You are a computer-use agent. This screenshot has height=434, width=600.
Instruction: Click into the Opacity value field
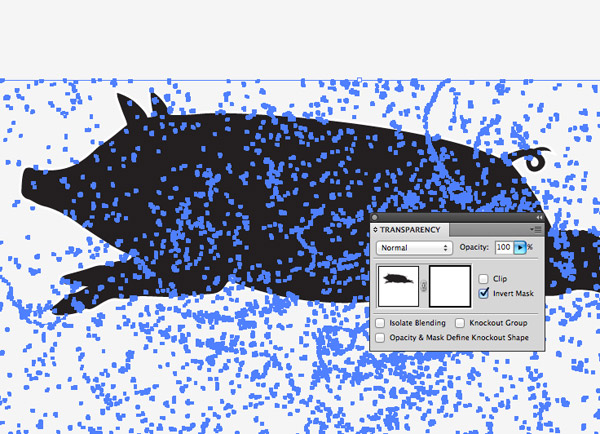tap(504, 248)
